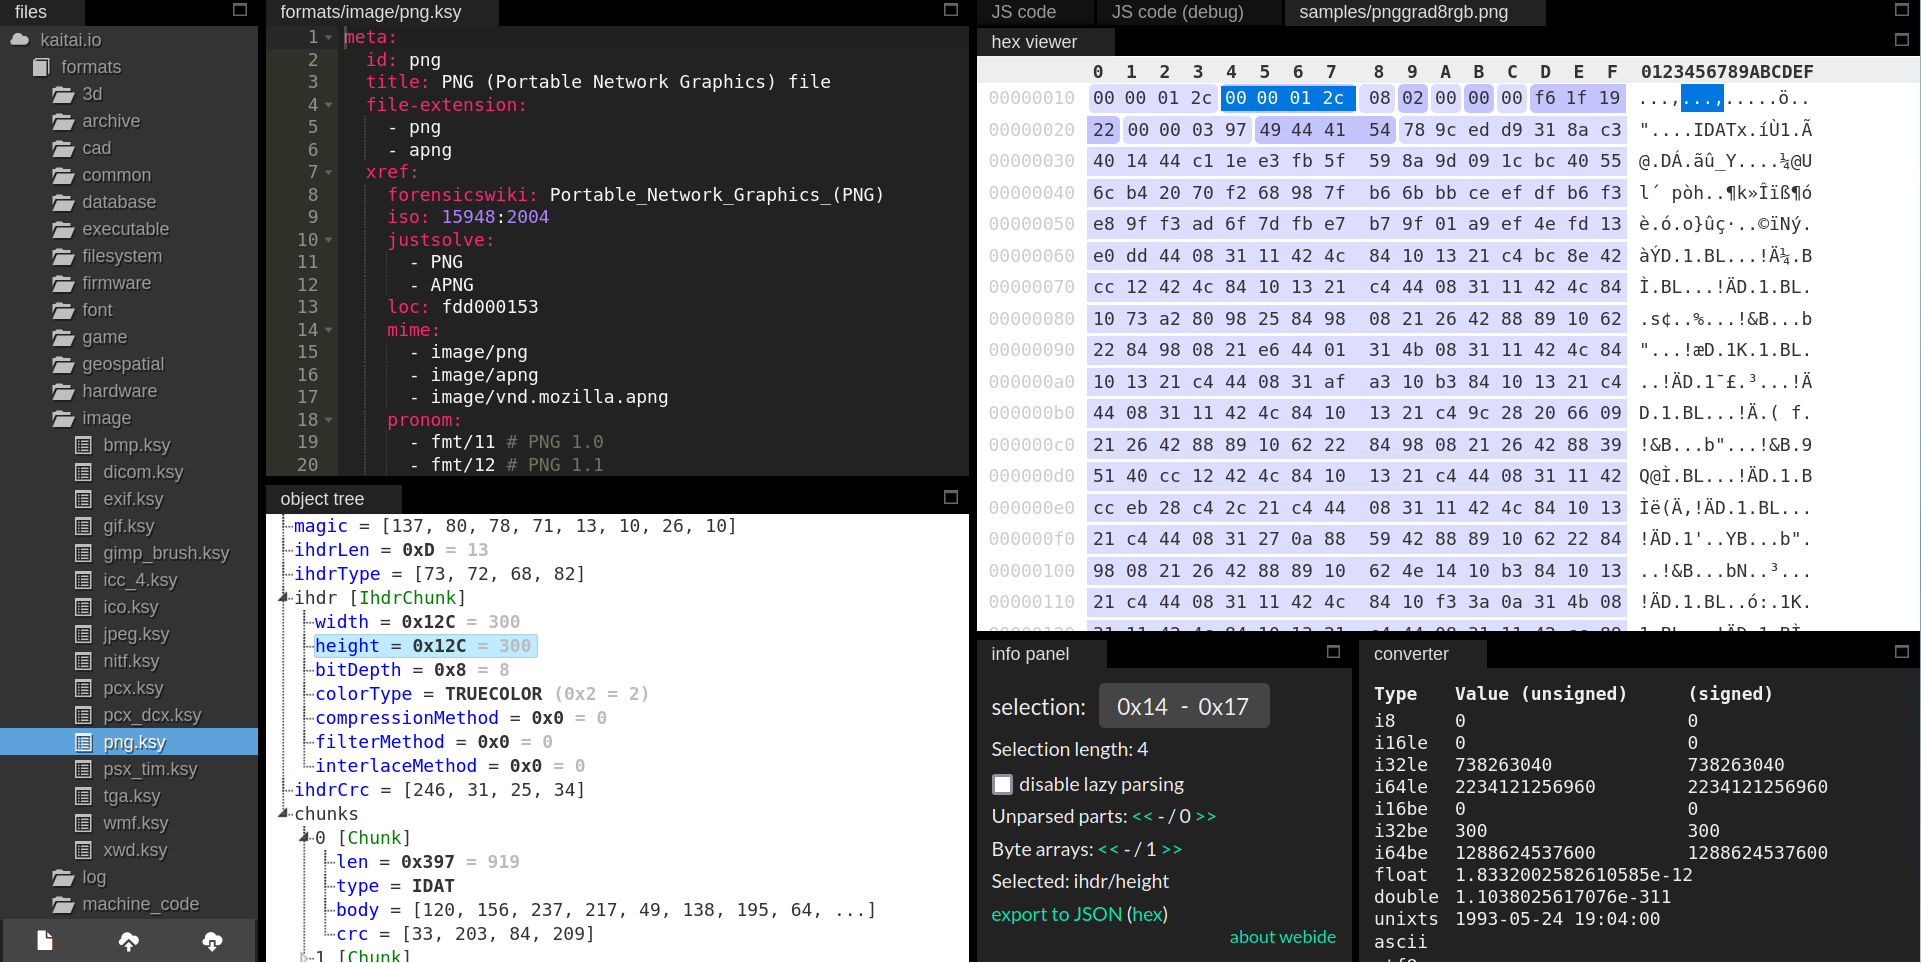Collapse chunk 0 in object tree
Image resolution: width=1921 pixels, height=963 pixels.
[305, 837]
